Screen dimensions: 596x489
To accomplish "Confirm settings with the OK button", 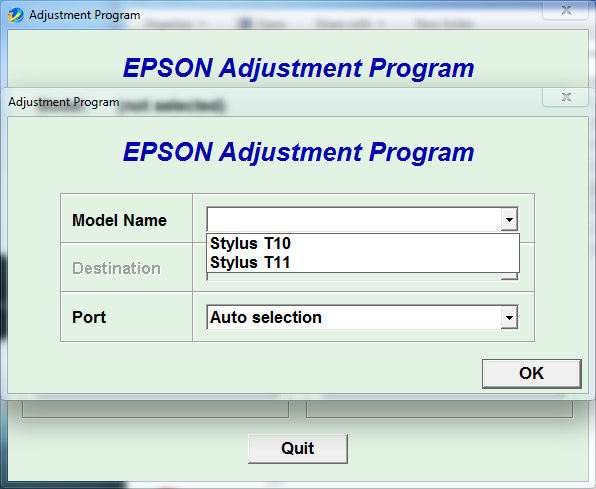I will (x=532, y=373).
